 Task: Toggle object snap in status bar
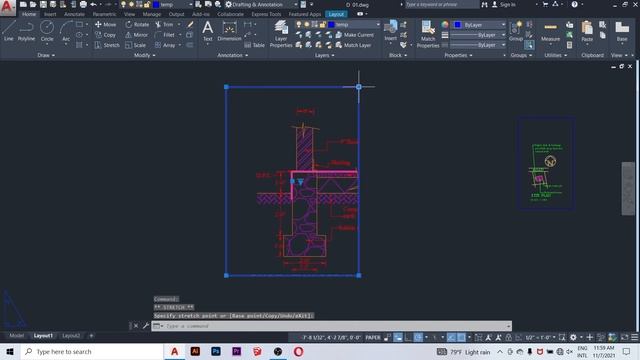click(461, 338)
